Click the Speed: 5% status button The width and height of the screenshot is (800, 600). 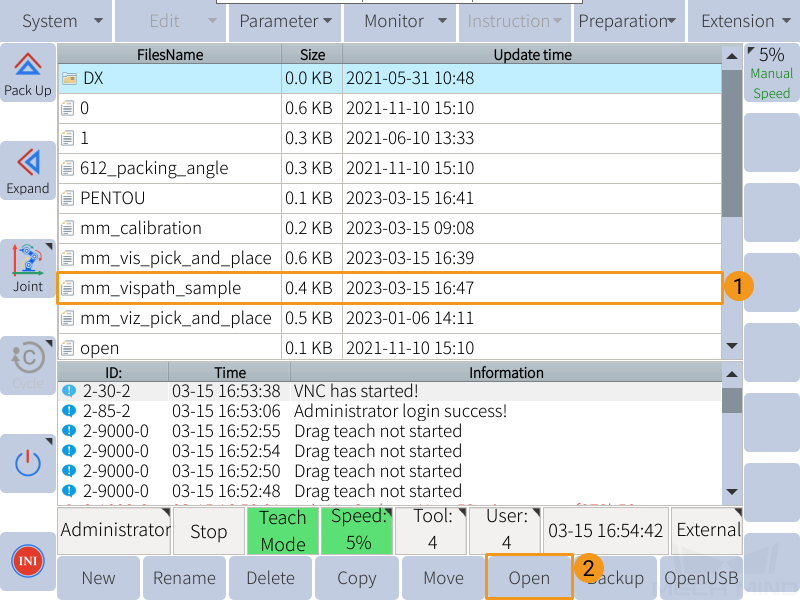(357, 531)
